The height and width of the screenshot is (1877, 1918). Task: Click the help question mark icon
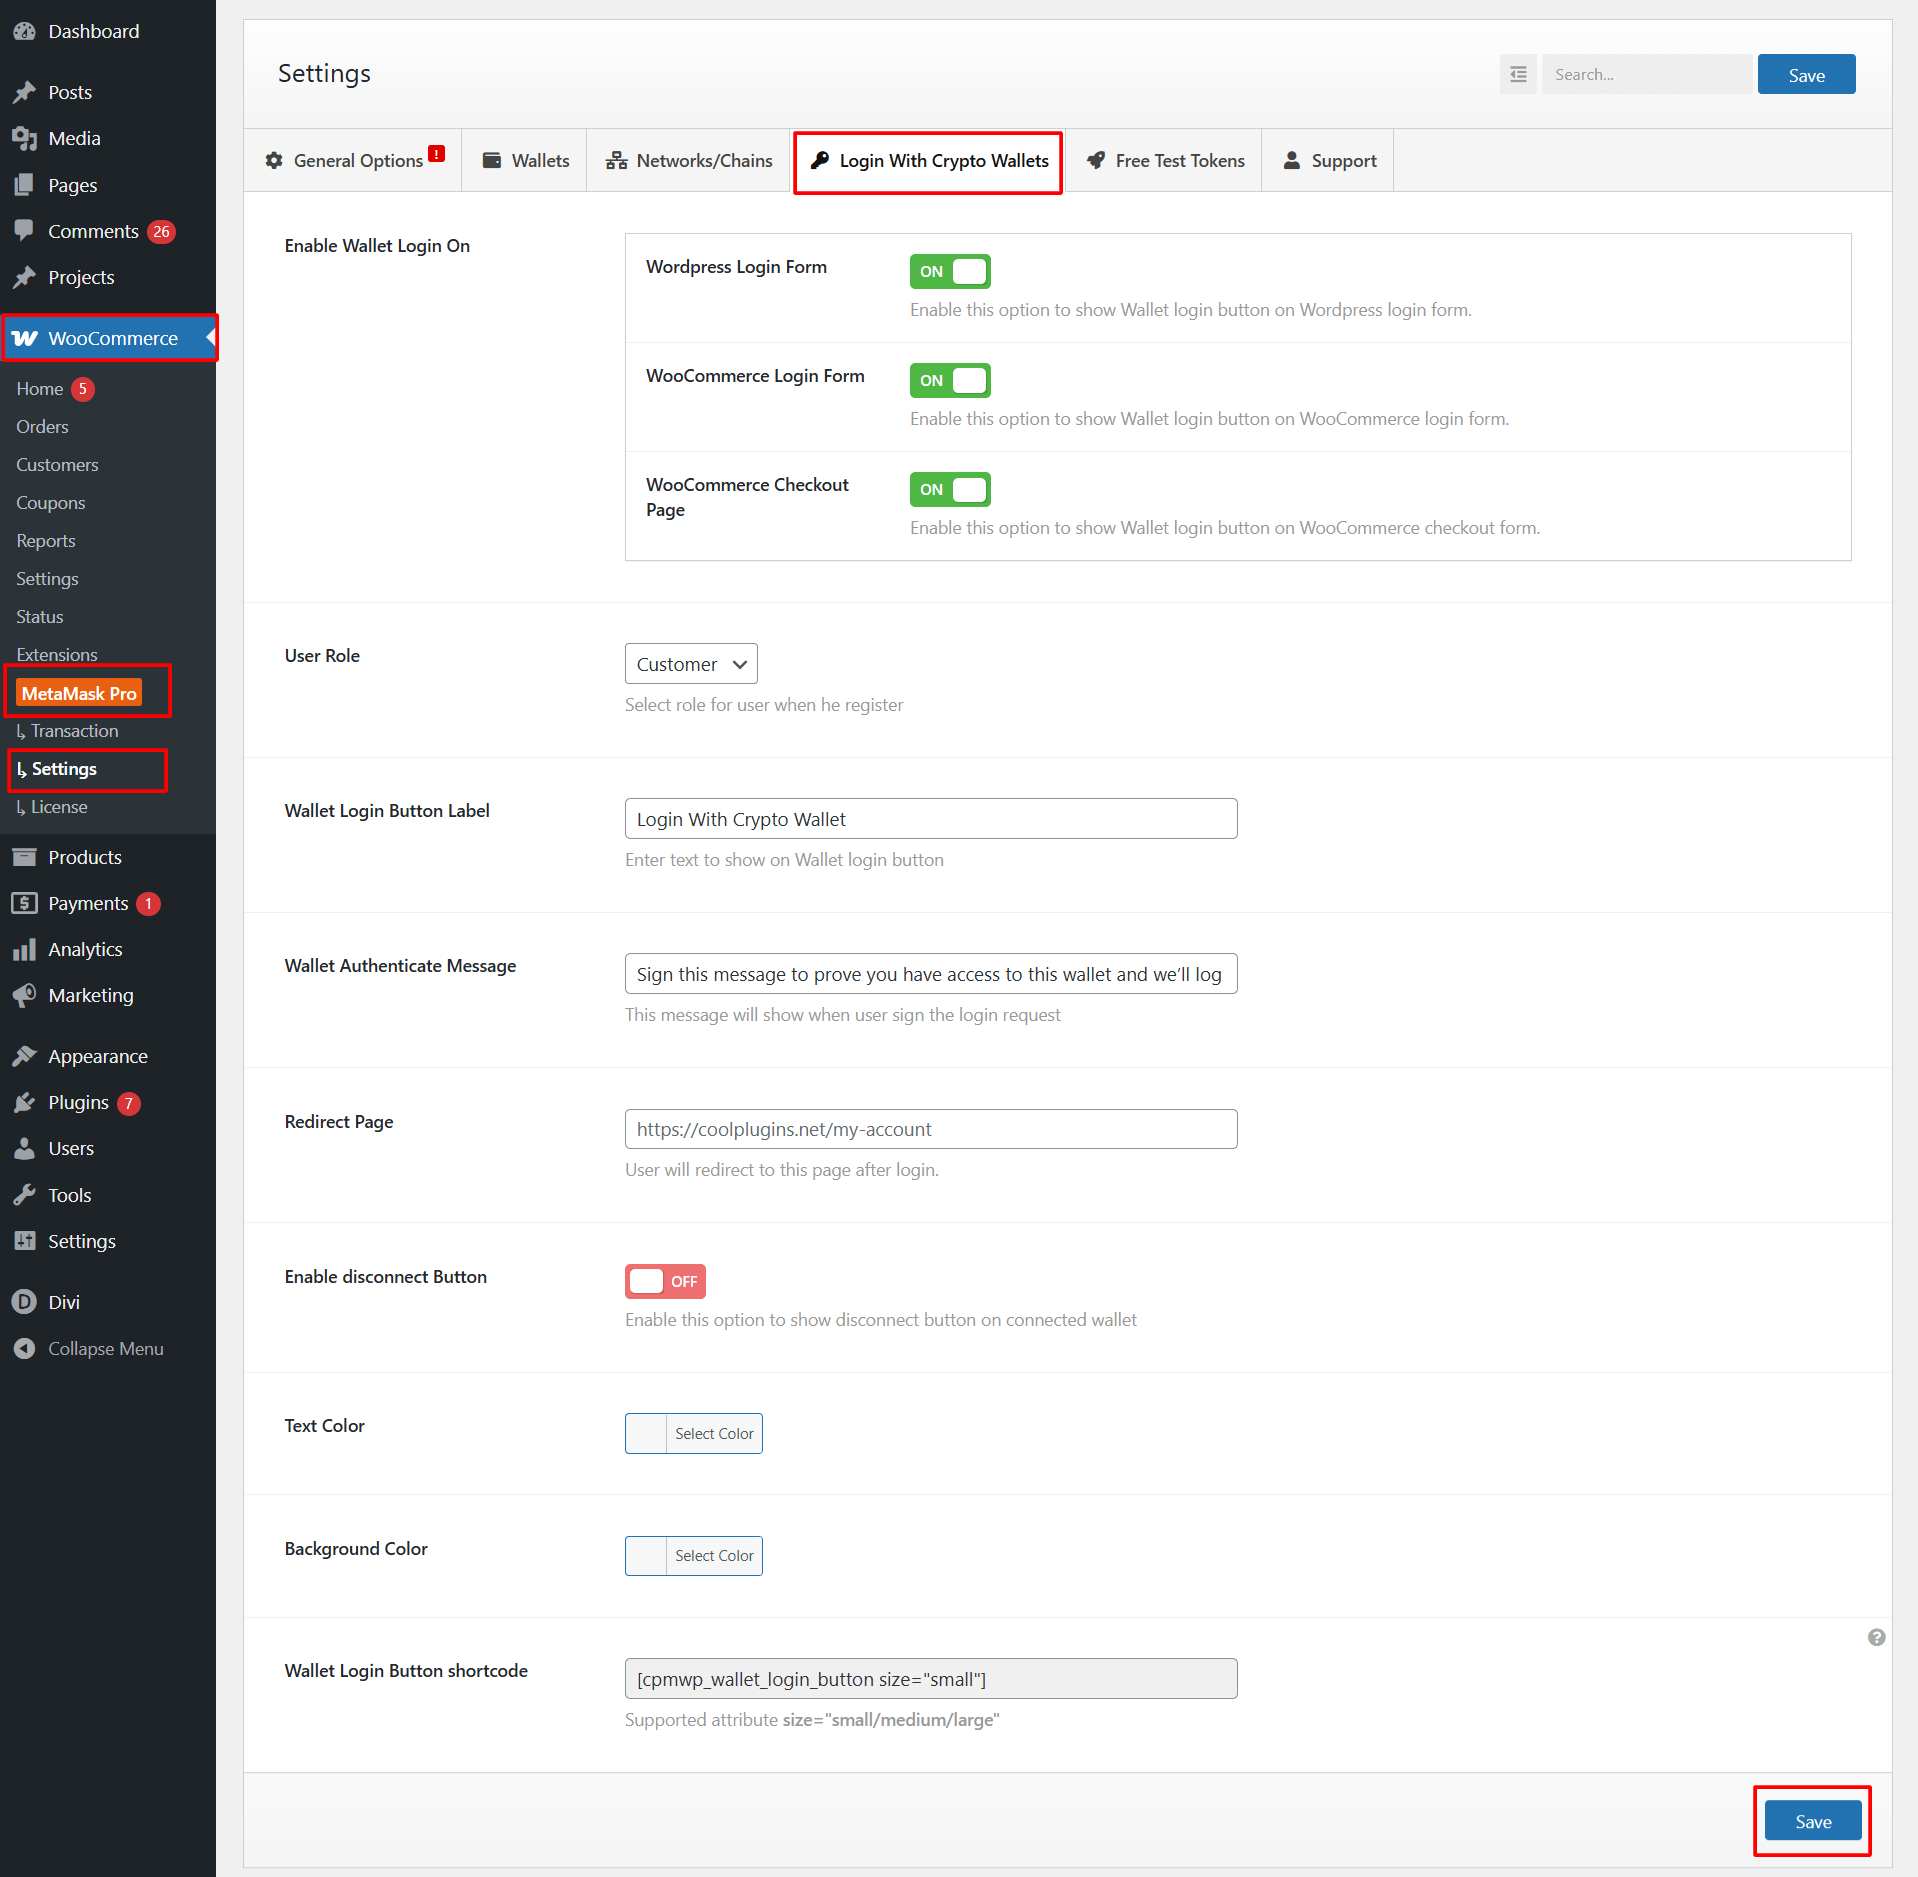tap(1876, 1637)
